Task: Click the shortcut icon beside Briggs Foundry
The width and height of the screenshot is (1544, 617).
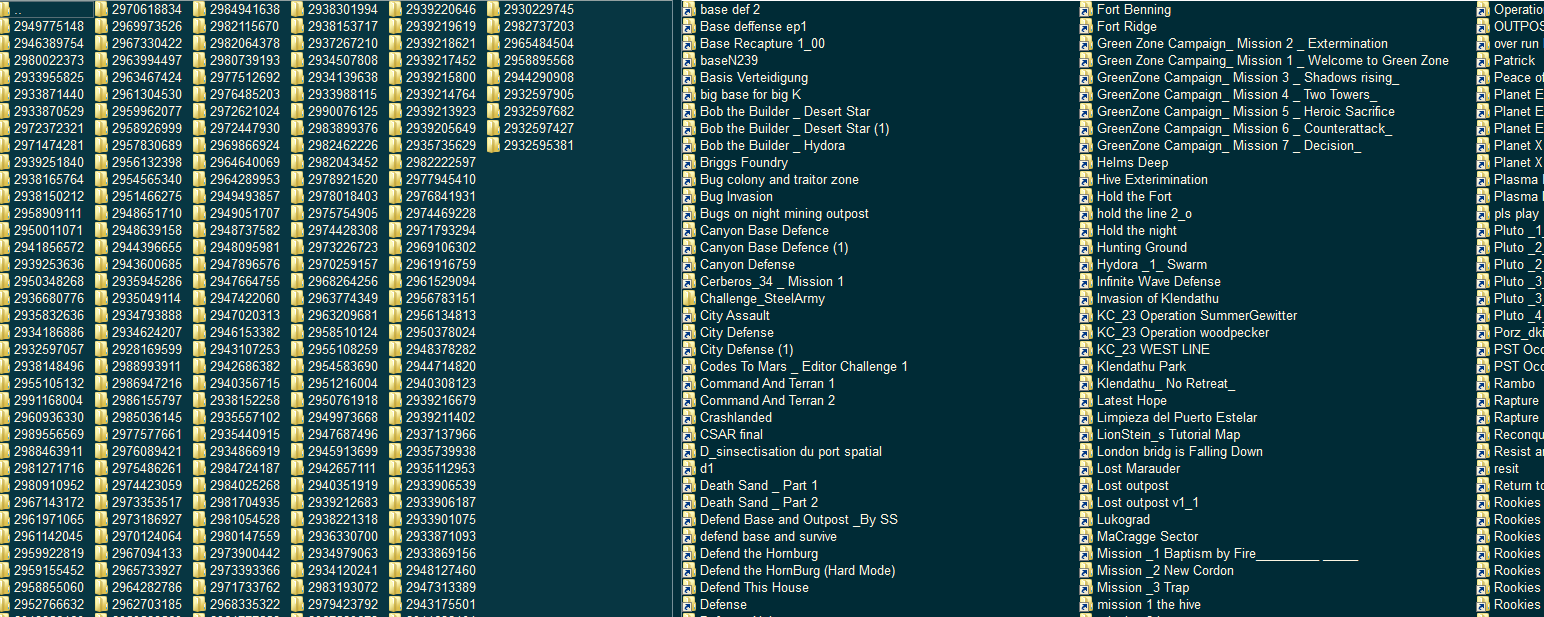Action: [x=690, y=162]
